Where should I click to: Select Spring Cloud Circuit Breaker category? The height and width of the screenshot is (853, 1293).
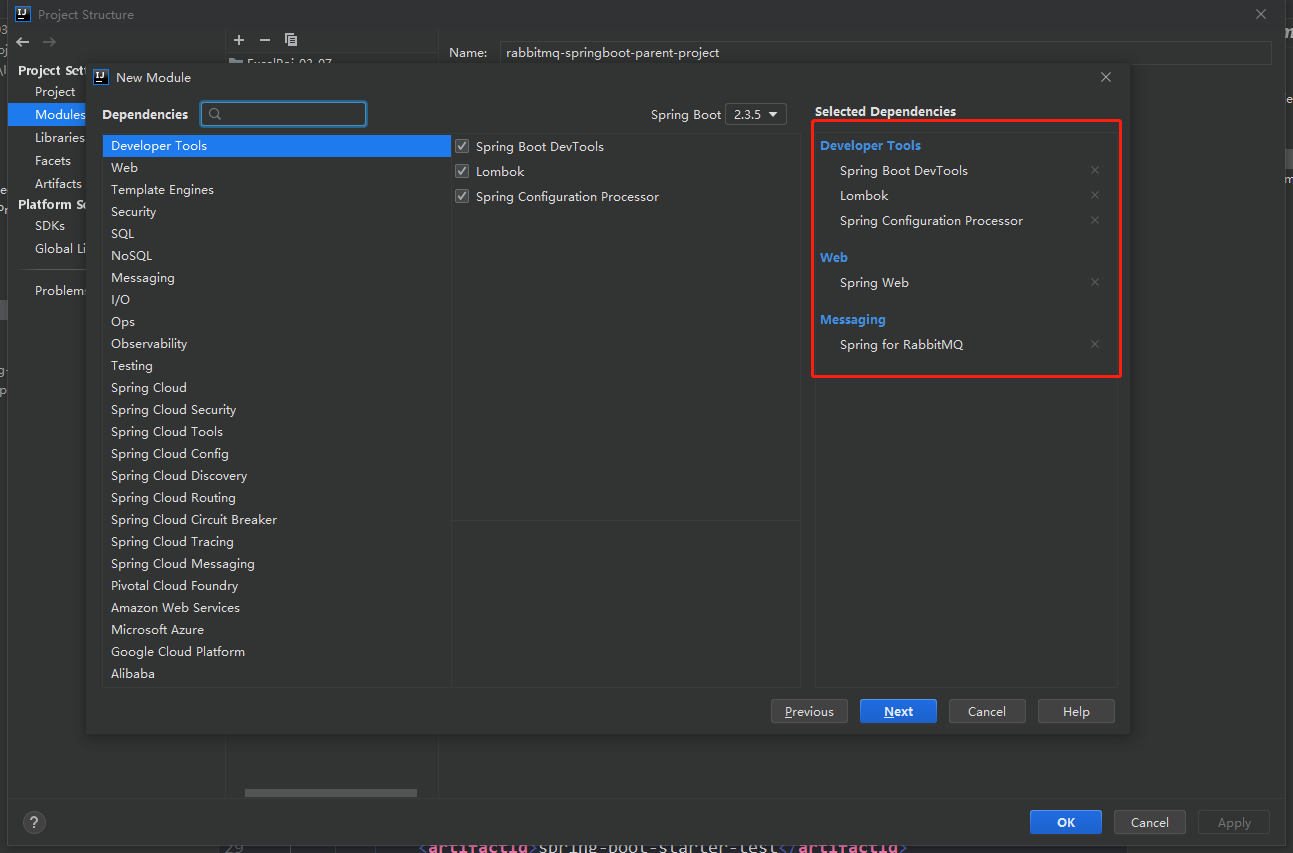277,520
